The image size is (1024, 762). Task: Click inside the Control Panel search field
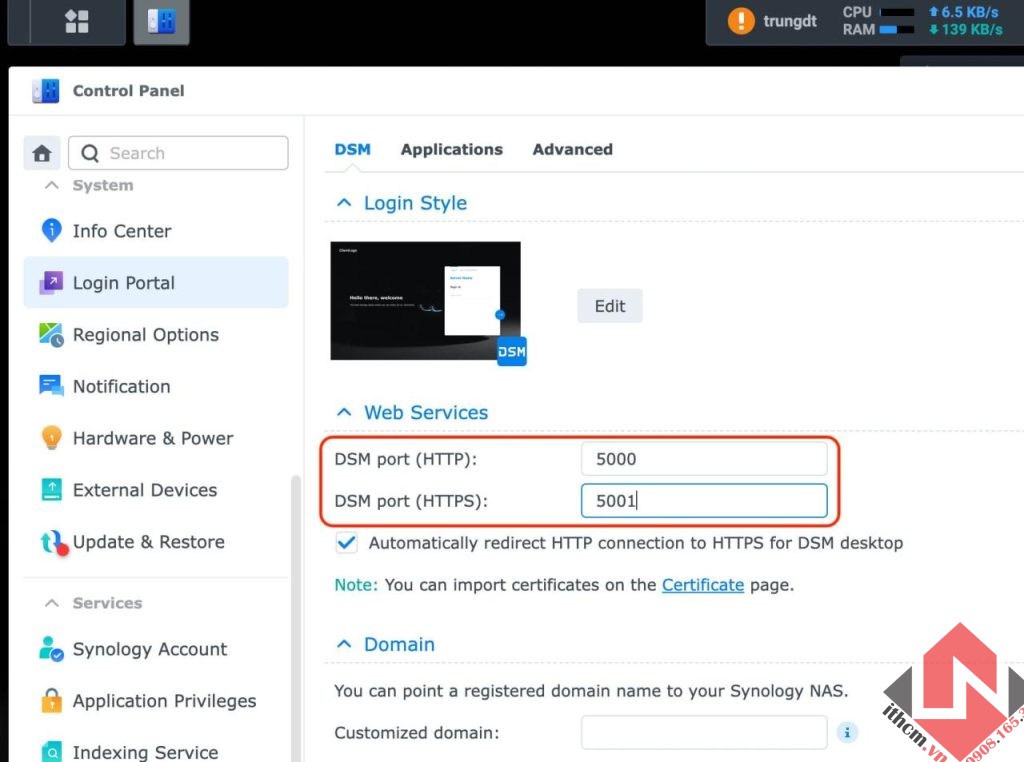[178, 152]
